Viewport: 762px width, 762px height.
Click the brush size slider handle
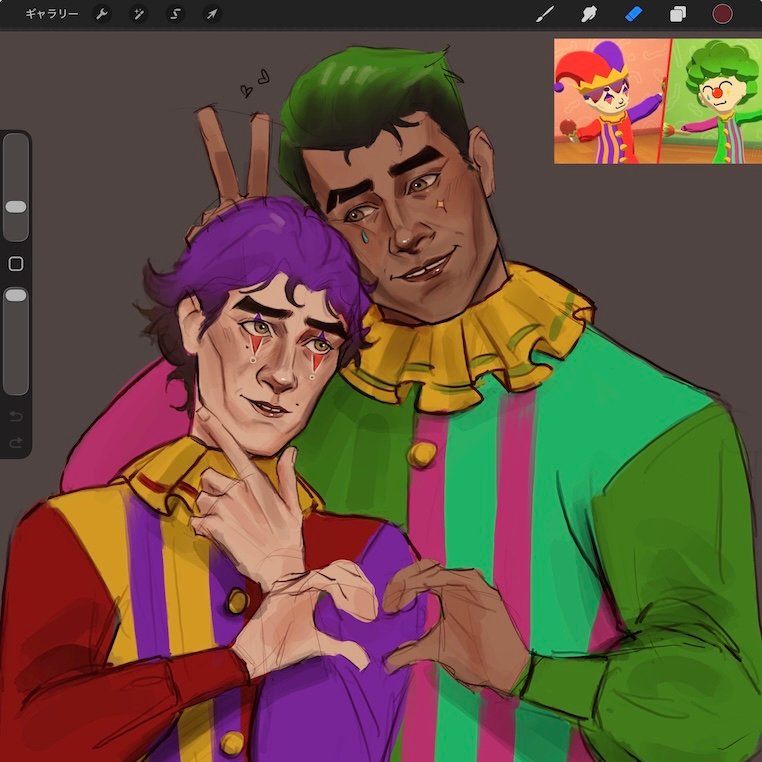(x=16, y=207)
